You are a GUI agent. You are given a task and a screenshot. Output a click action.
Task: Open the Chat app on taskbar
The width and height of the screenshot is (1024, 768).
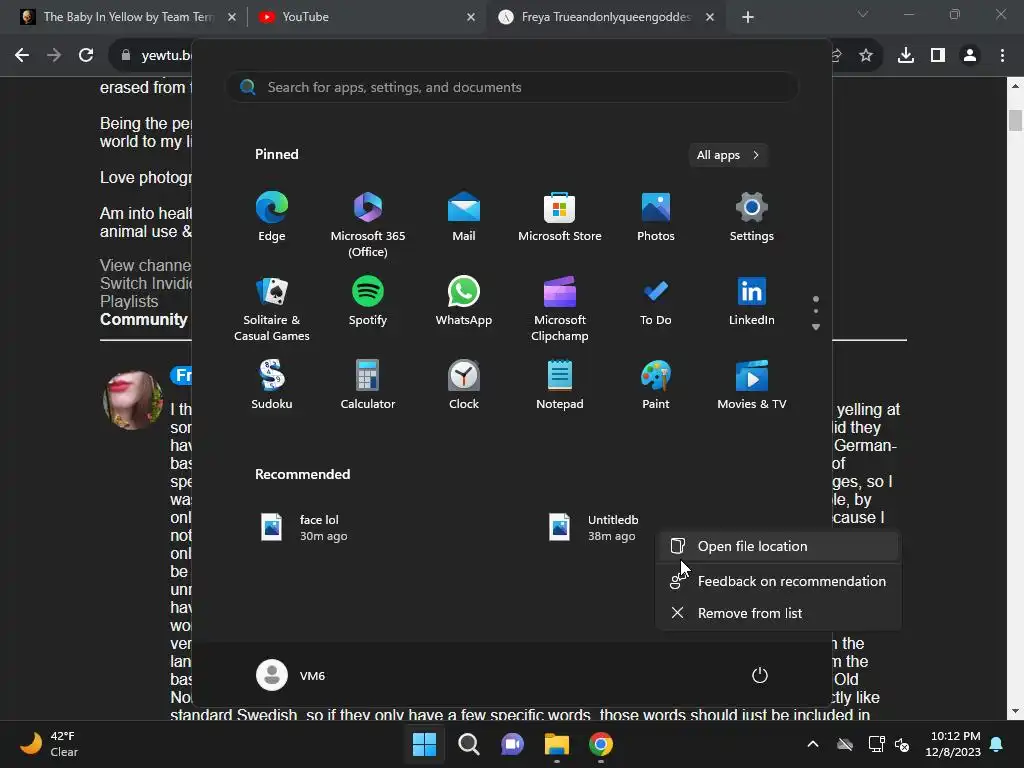[513, 744]
